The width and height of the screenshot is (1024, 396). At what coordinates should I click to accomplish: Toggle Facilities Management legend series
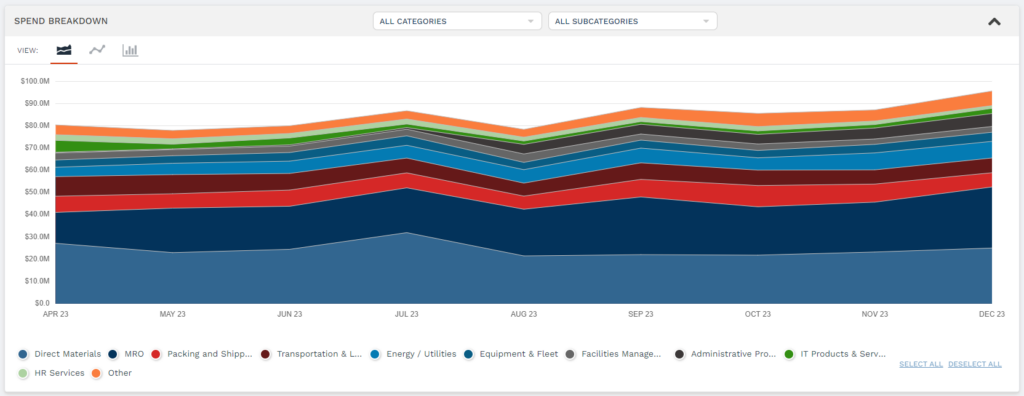(613, 354)
